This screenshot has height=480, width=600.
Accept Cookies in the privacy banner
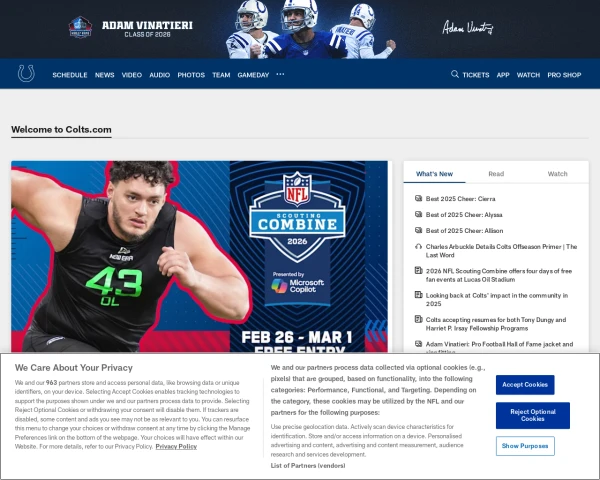pyautogui.click(x=525, y=385)
